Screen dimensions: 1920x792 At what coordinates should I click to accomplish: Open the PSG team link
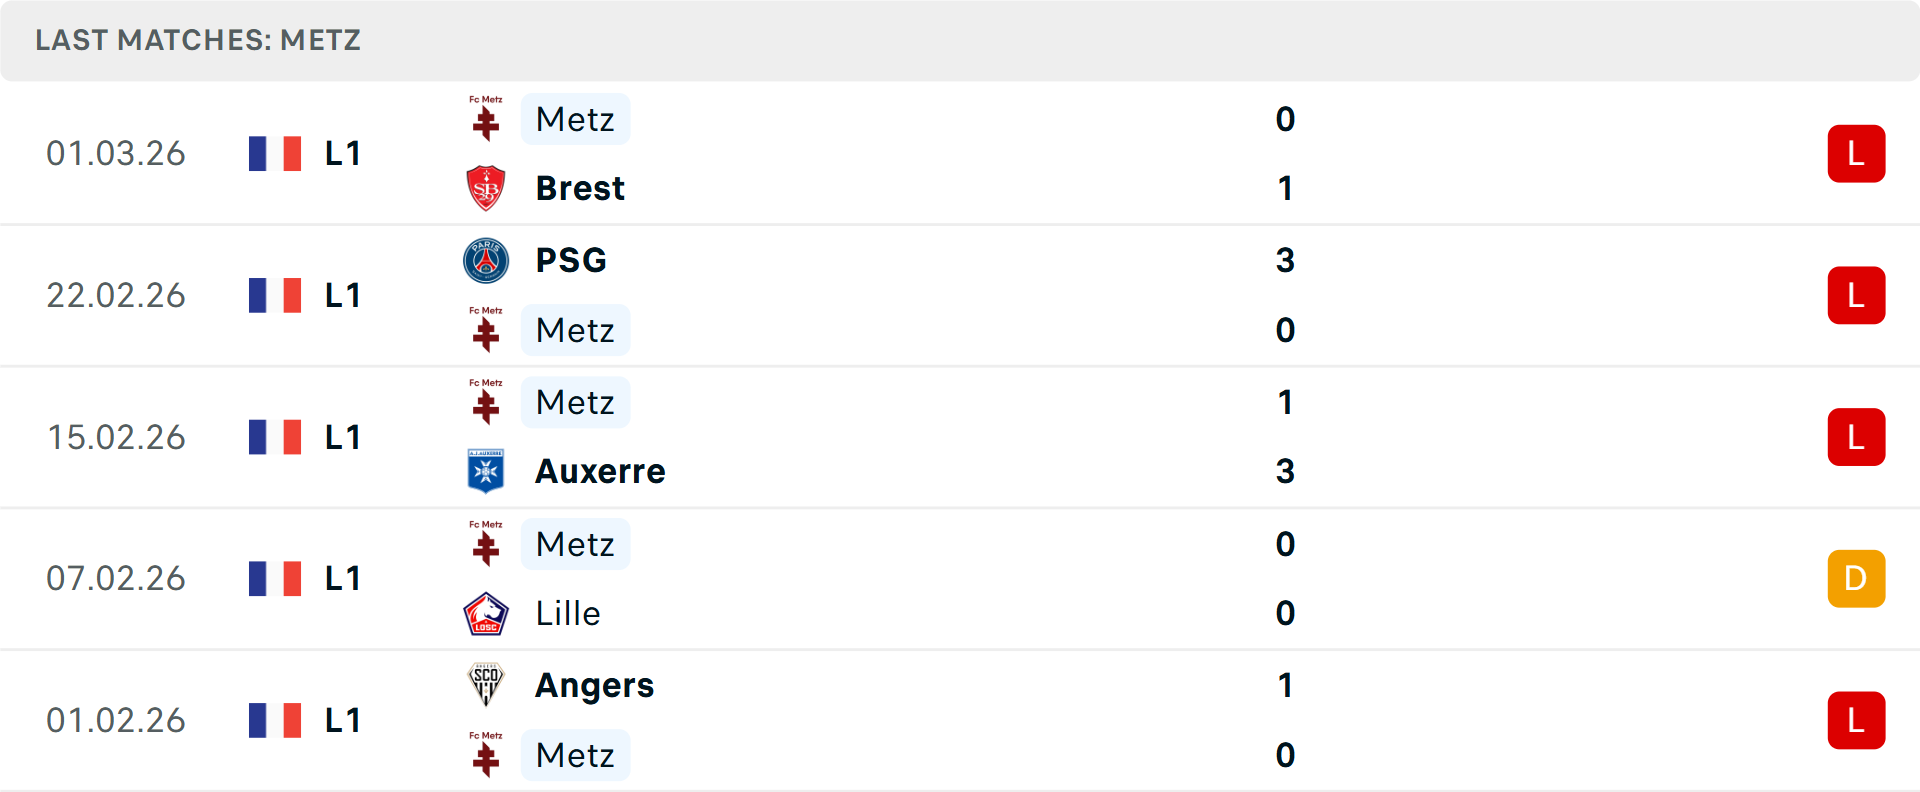click(x=571, y=260)
